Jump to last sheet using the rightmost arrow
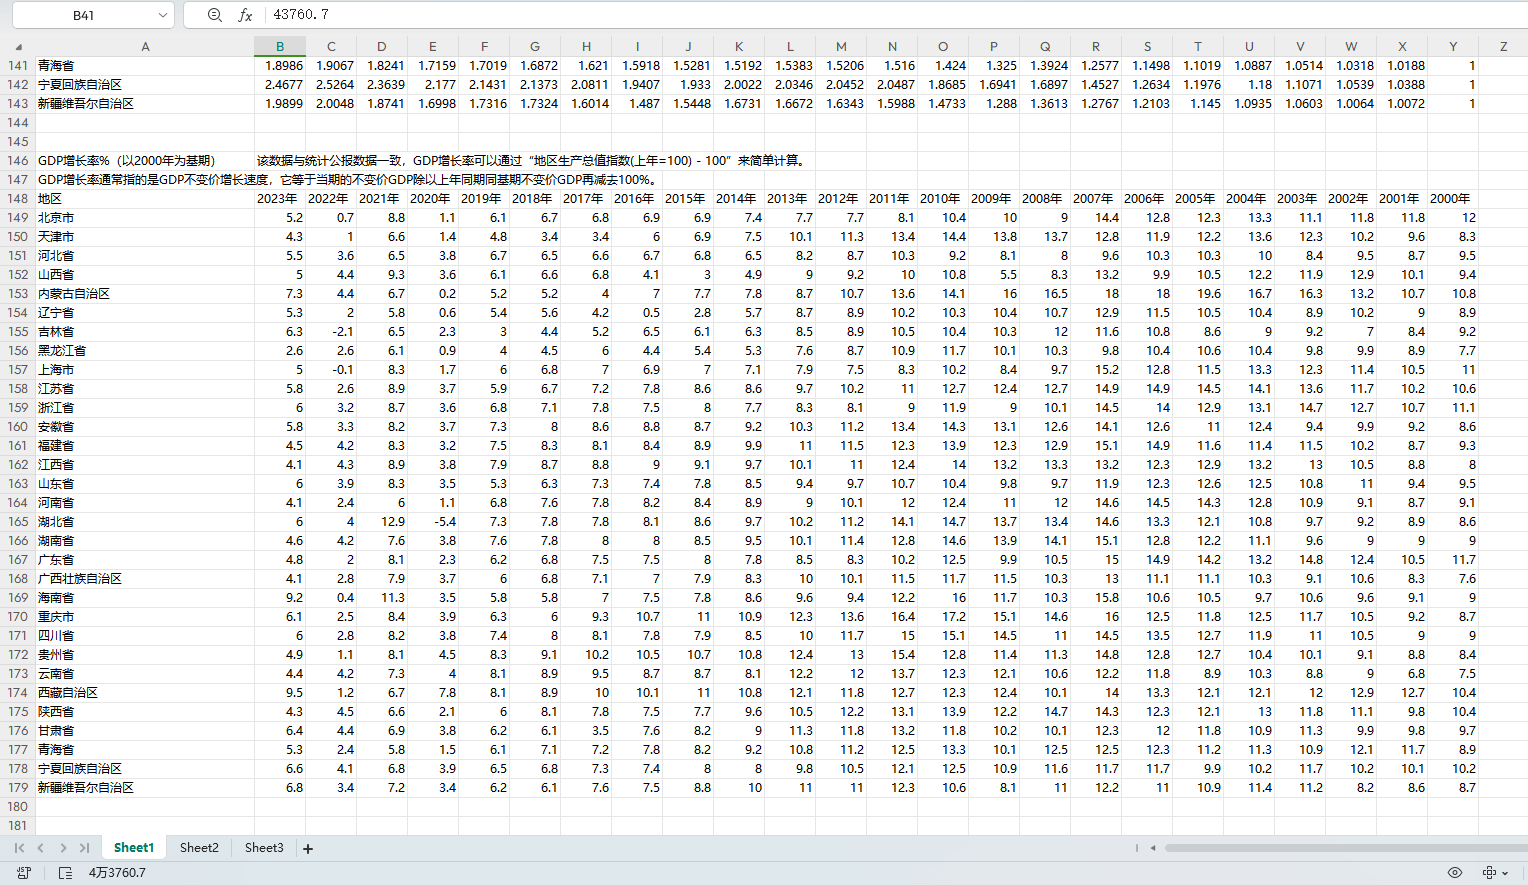Screen dimensions: 1528x885 click(x=84, y=847)
